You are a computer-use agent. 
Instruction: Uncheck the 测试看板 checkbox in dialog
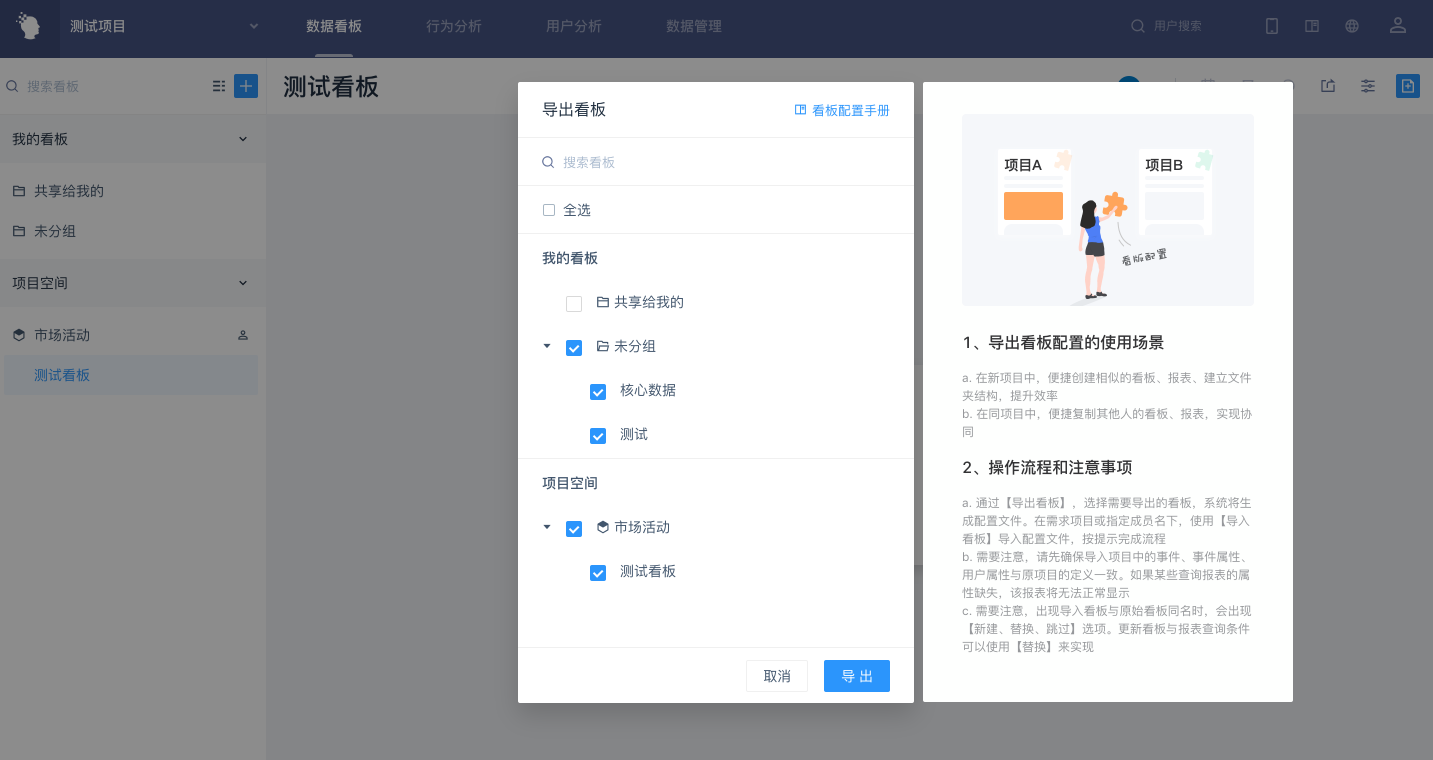(x=598, y=573)
